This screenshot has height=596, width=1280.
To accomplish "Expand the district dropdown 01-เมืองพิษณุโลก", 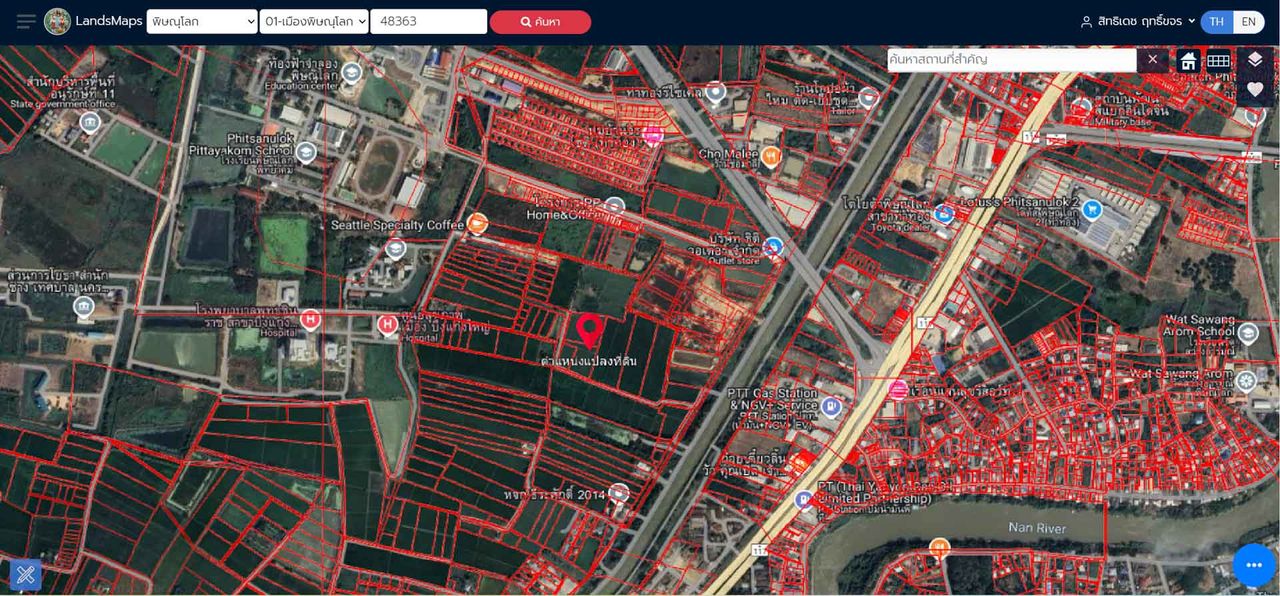I will [x=314, y=22].
